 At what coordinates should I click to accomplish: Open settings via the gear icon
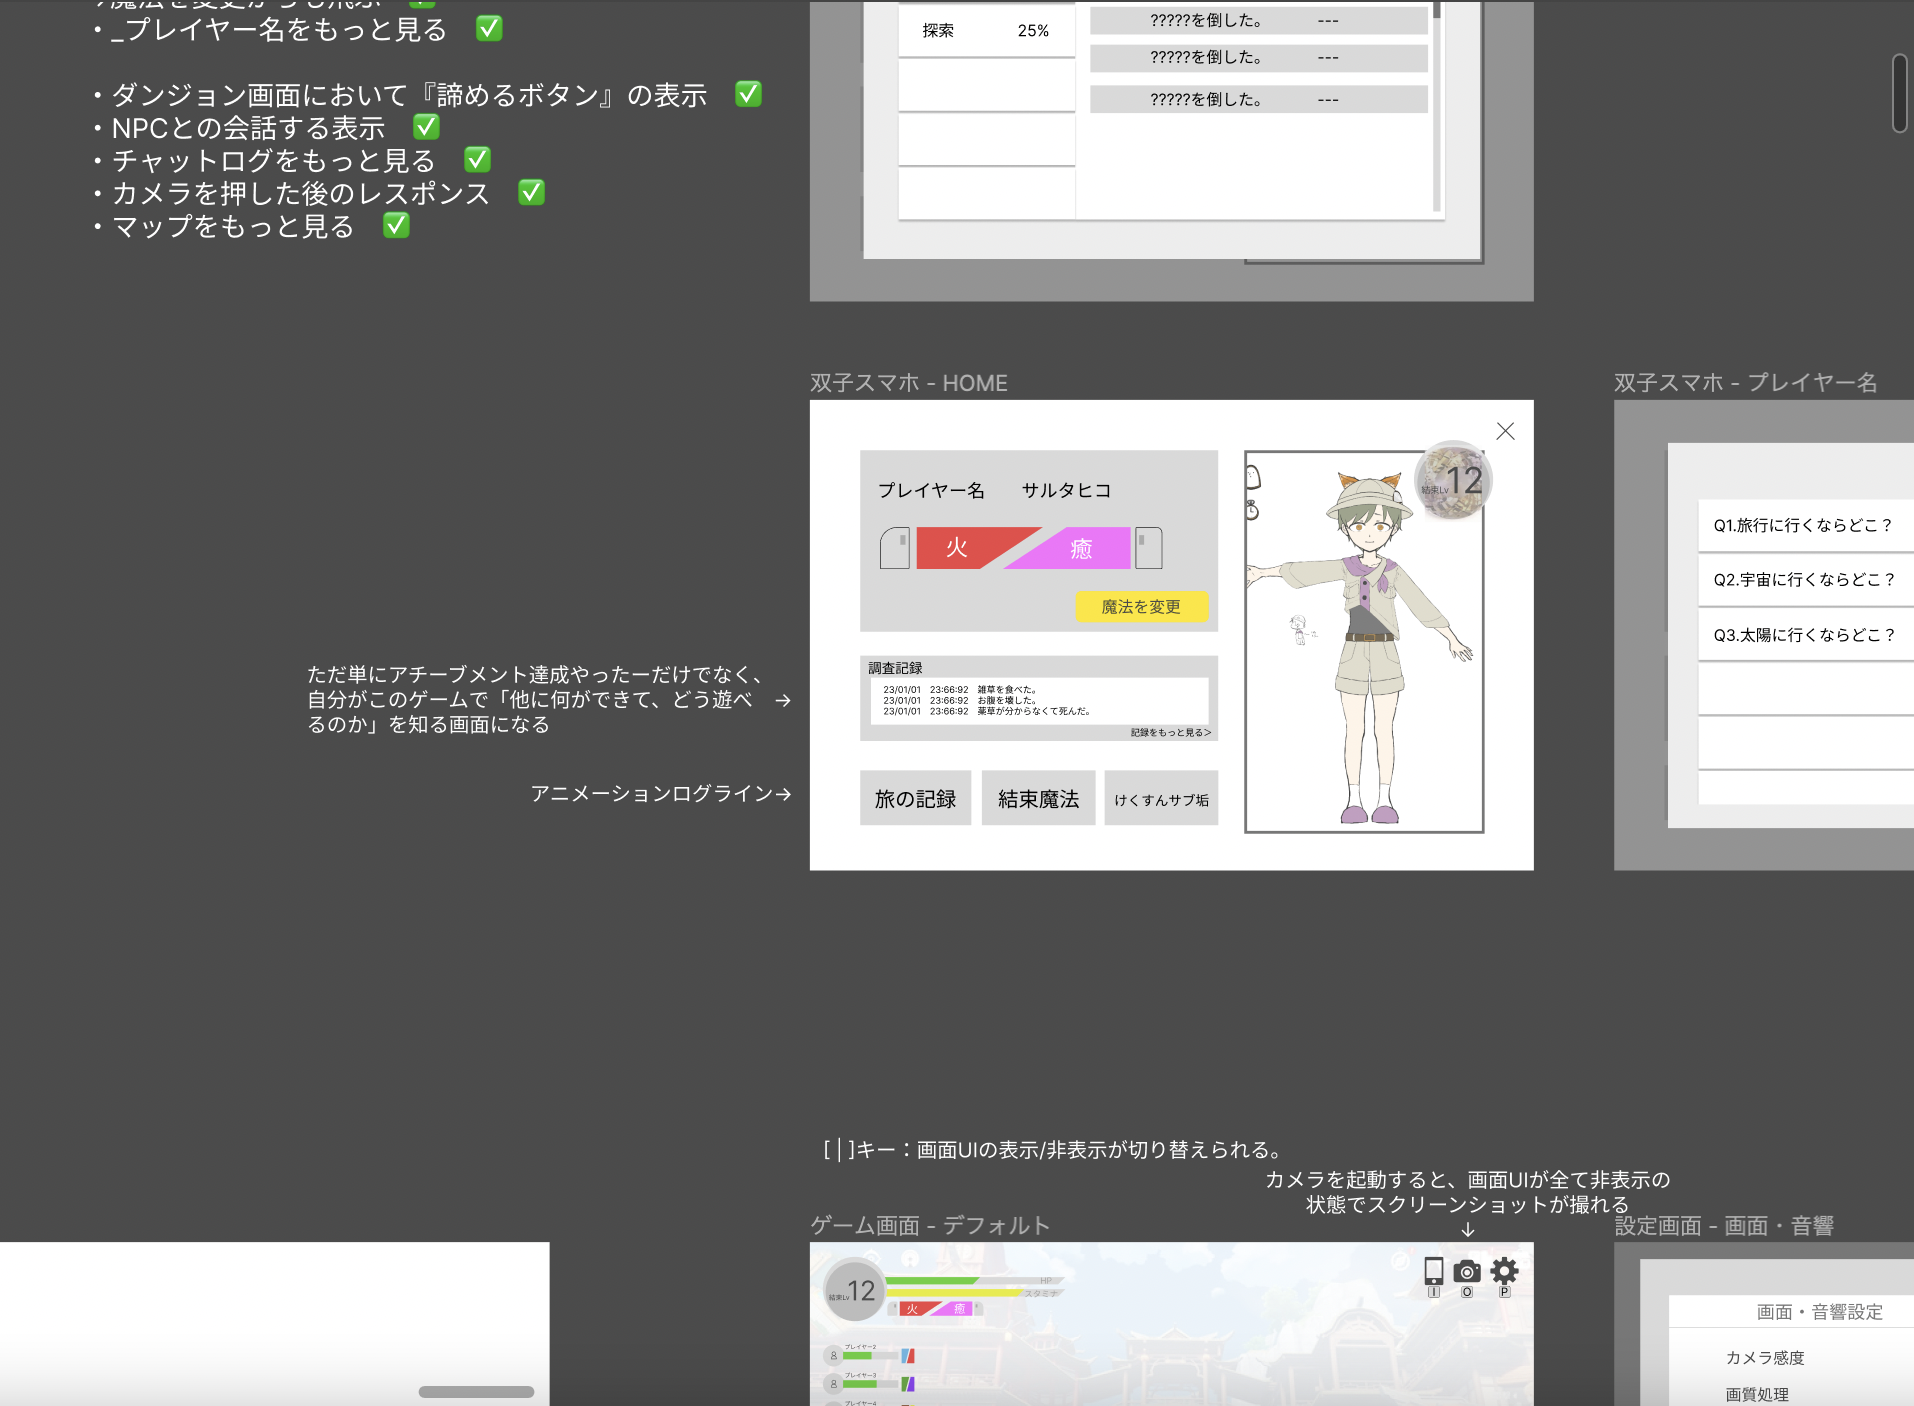[1504, 1271]
